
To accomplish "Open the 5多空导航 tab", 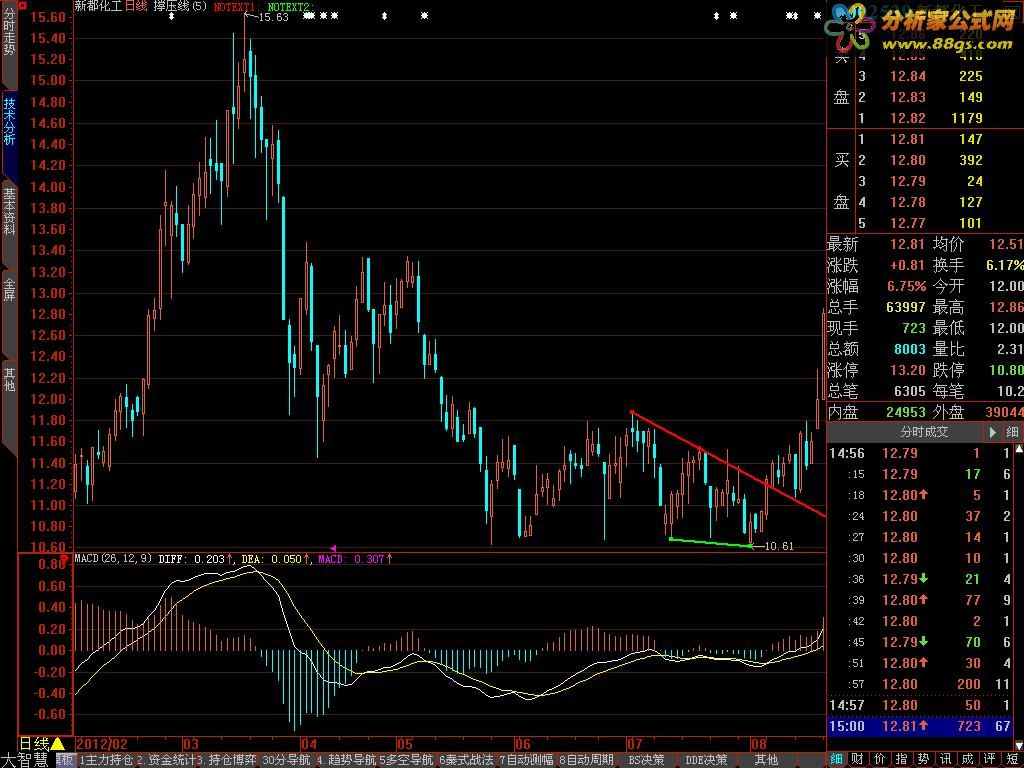I will 406,760.
